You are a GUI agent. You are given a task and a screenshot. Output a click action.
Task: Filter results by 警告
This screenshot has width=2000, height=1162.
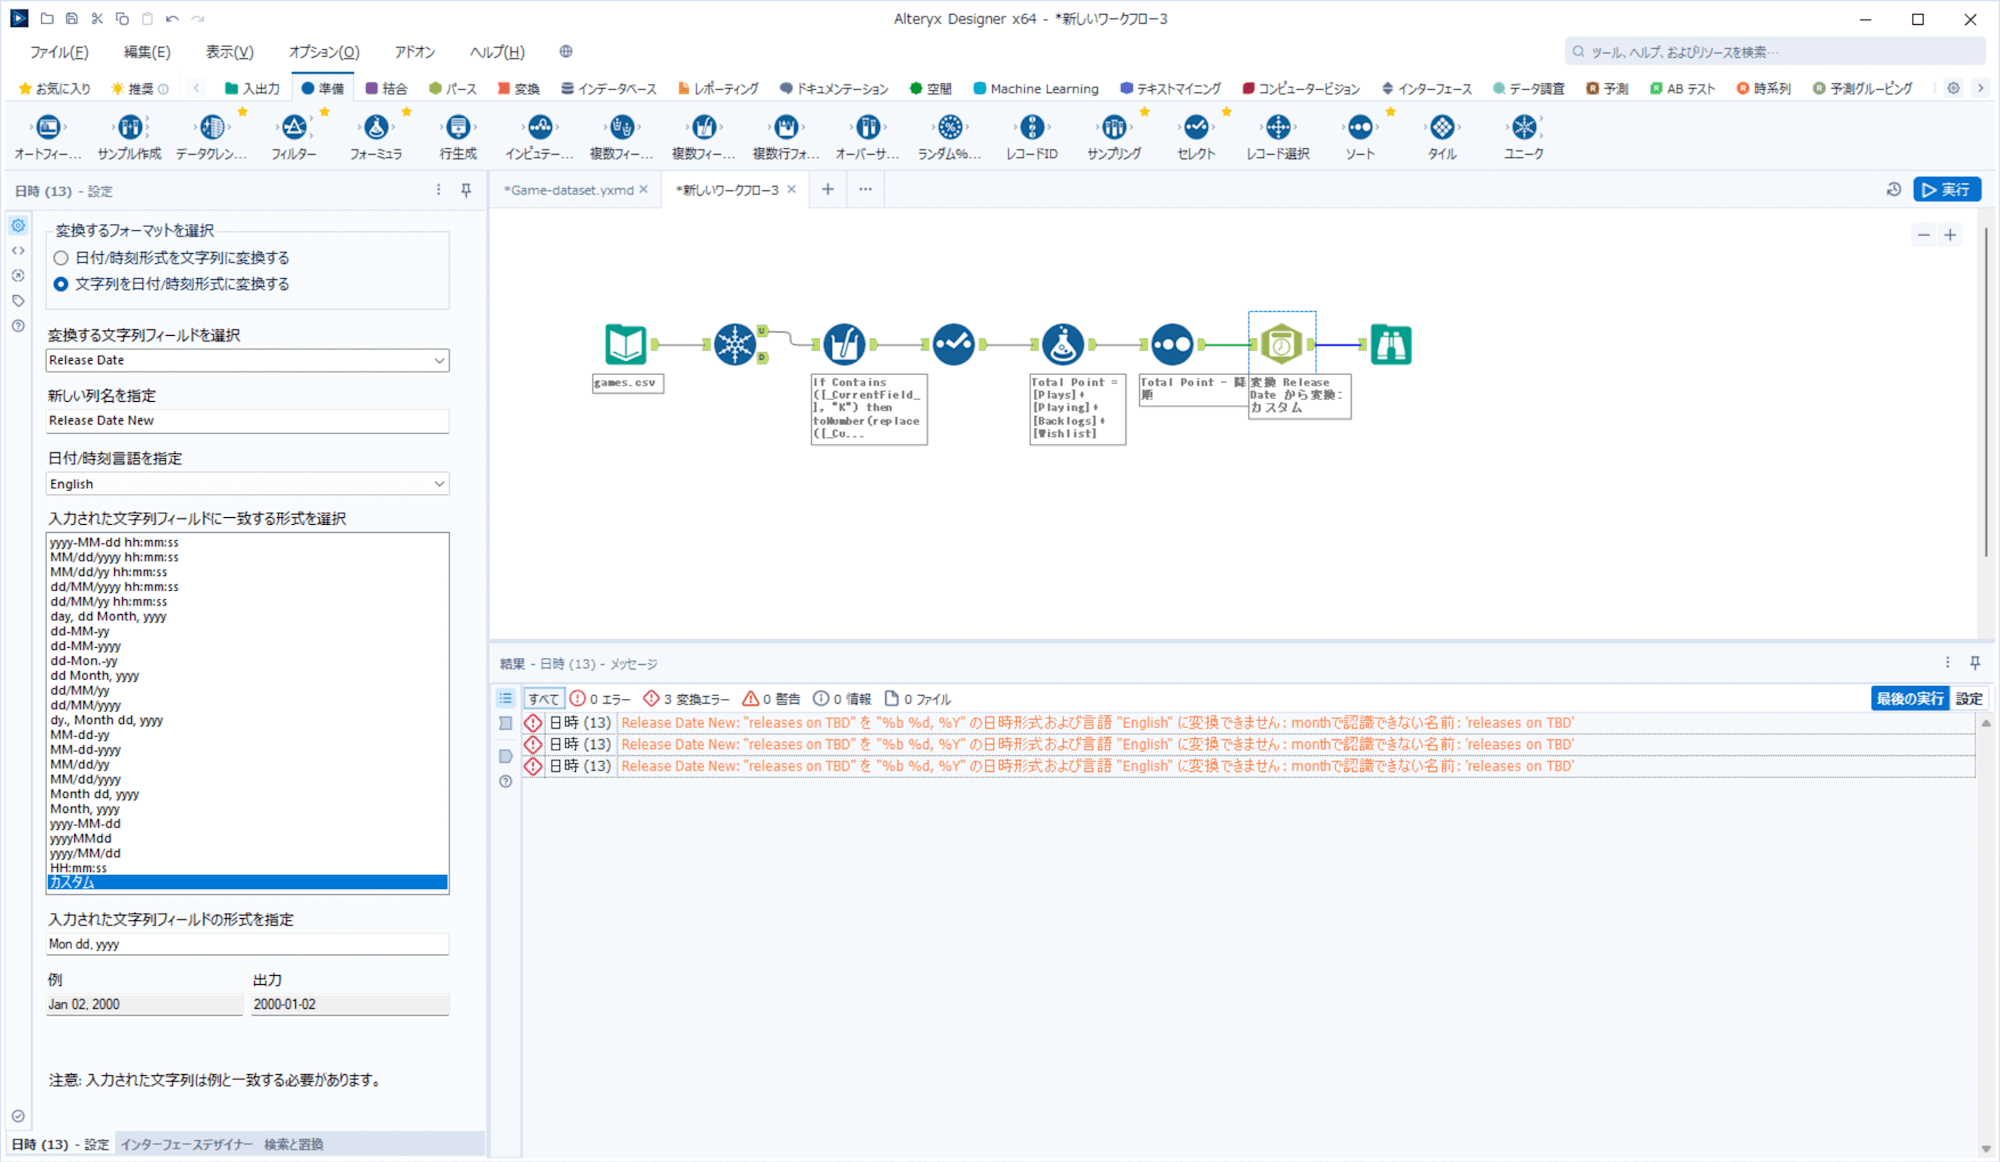771,699
